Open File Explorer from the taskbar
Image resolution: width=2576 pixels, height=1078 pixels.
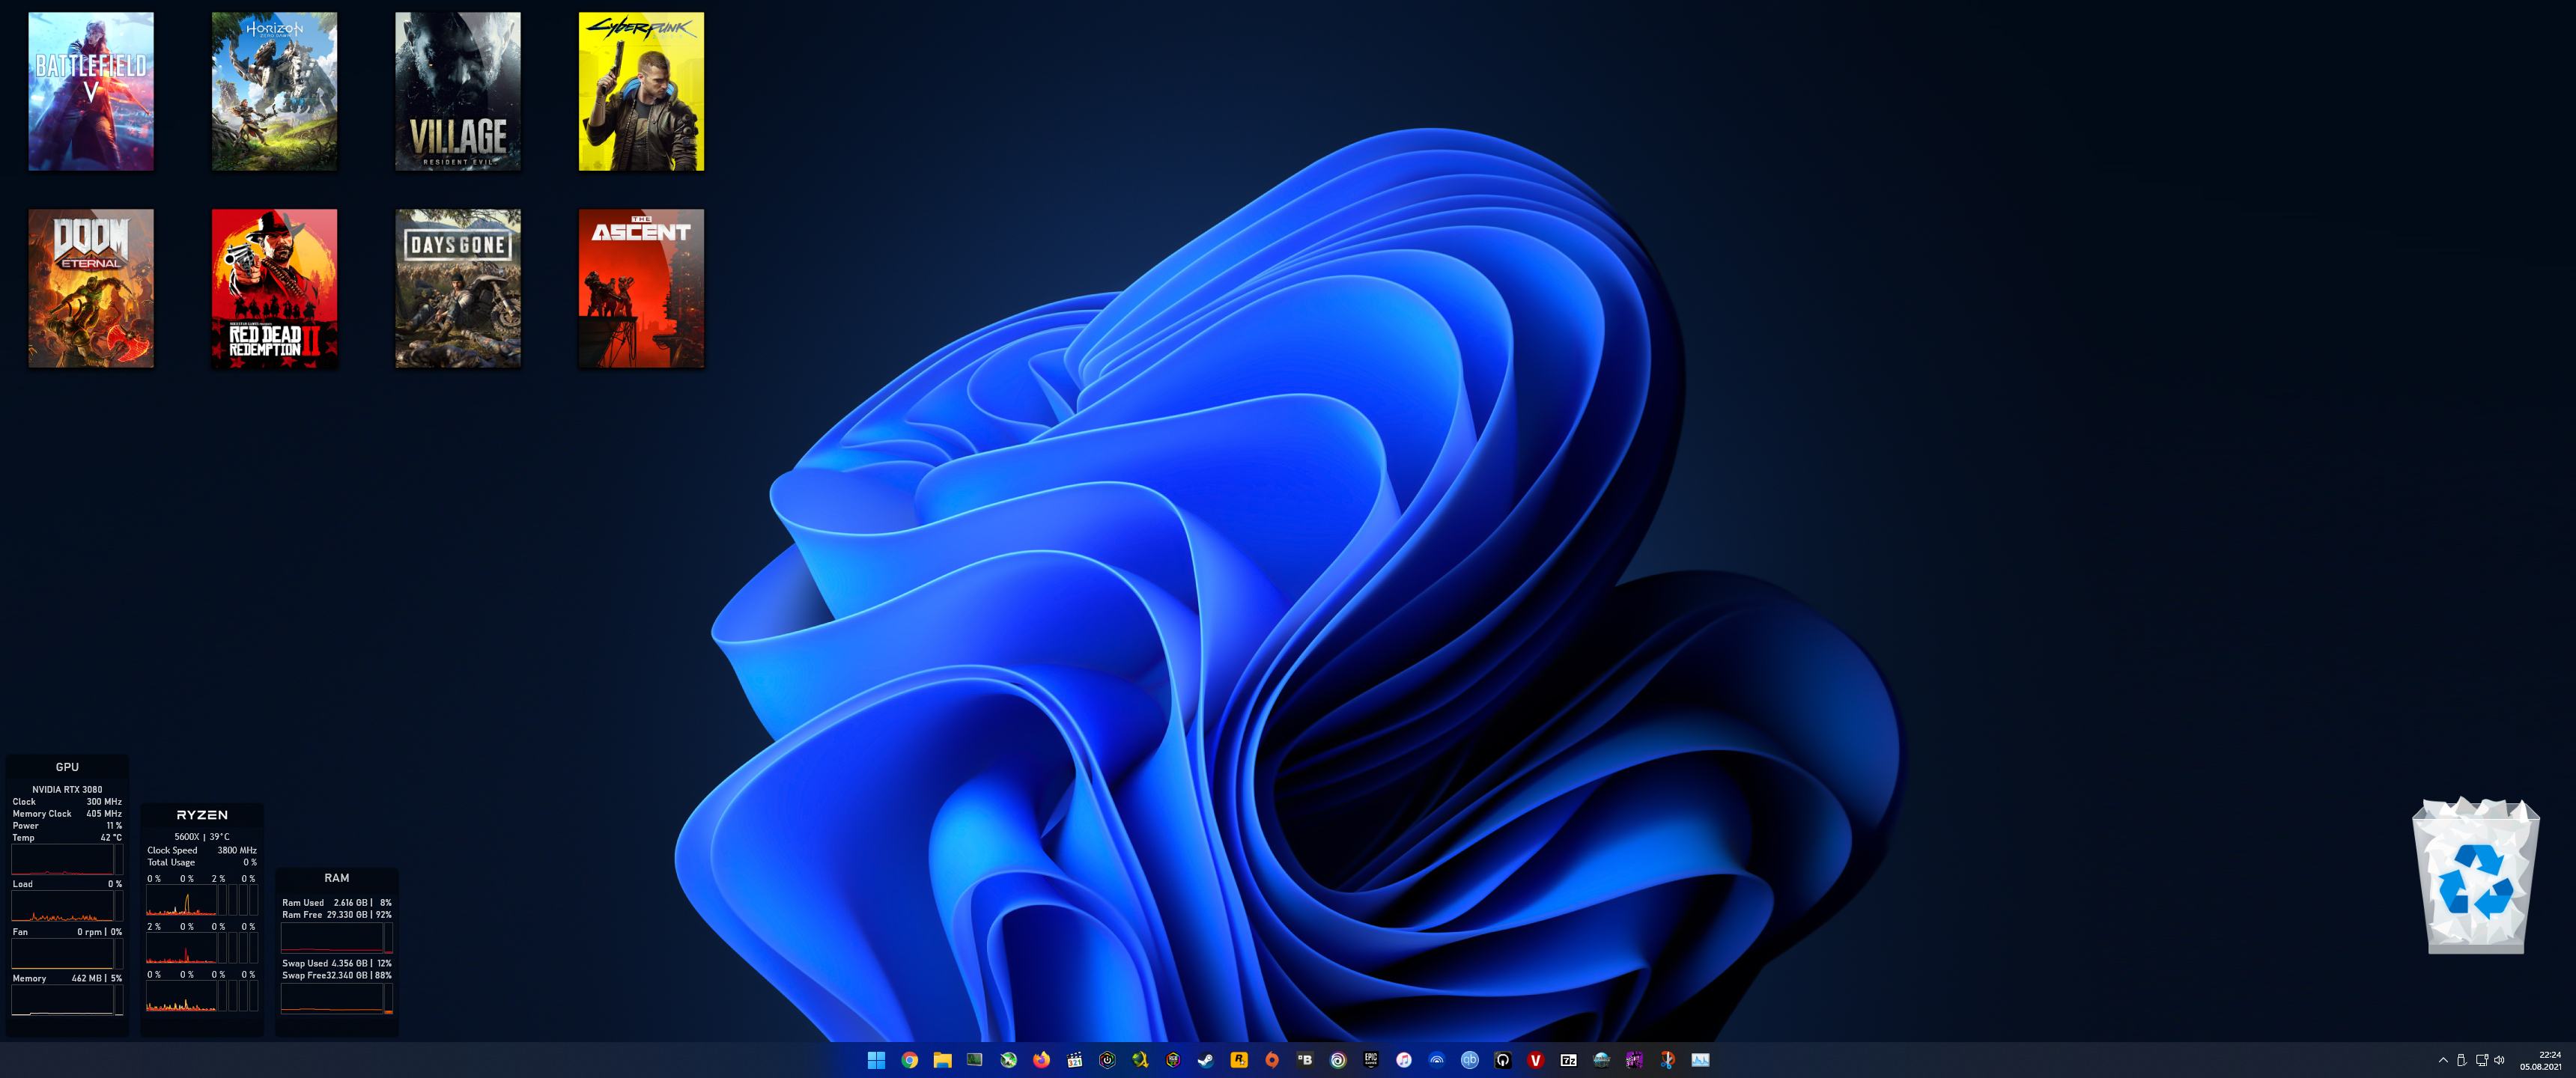point(942,1060)
